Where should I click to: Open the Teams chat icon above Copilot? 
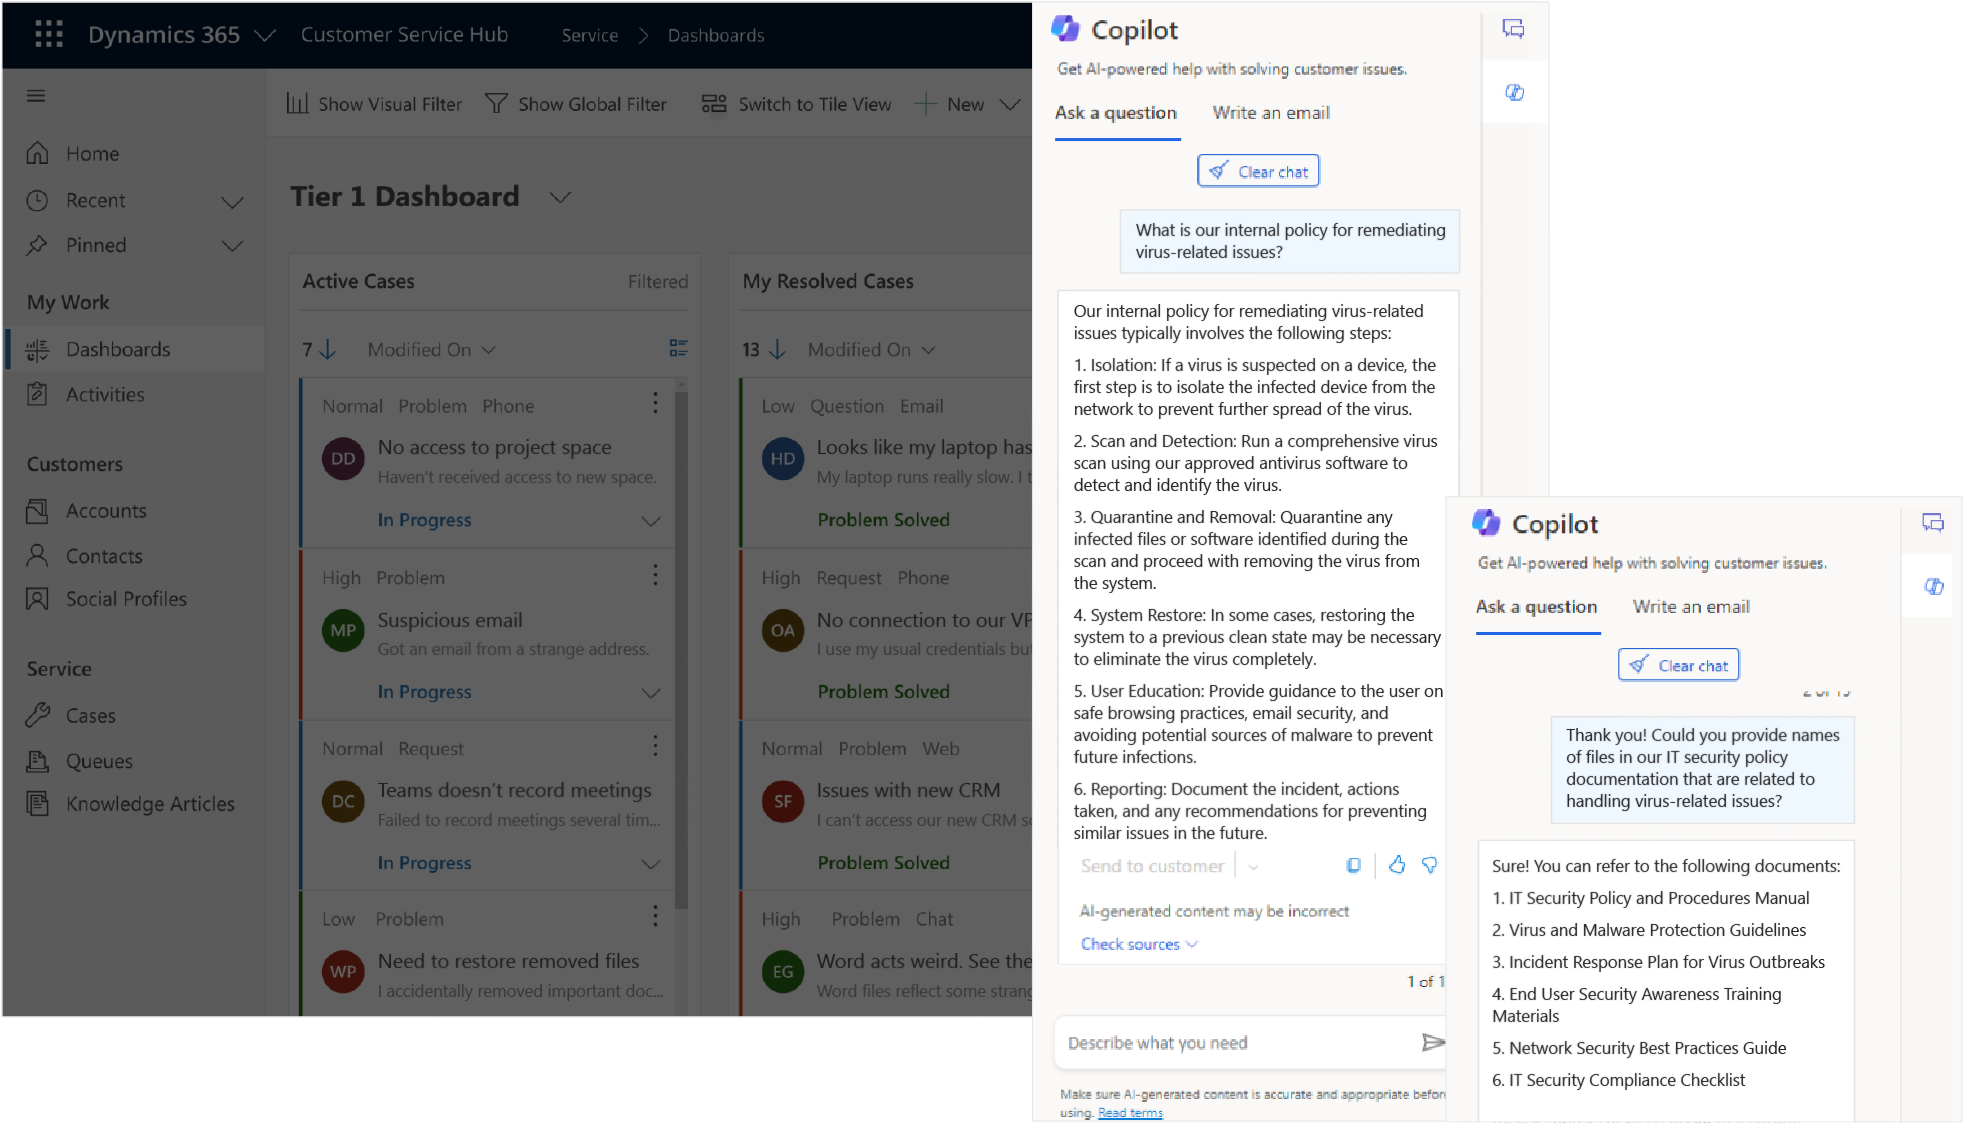1513,30
